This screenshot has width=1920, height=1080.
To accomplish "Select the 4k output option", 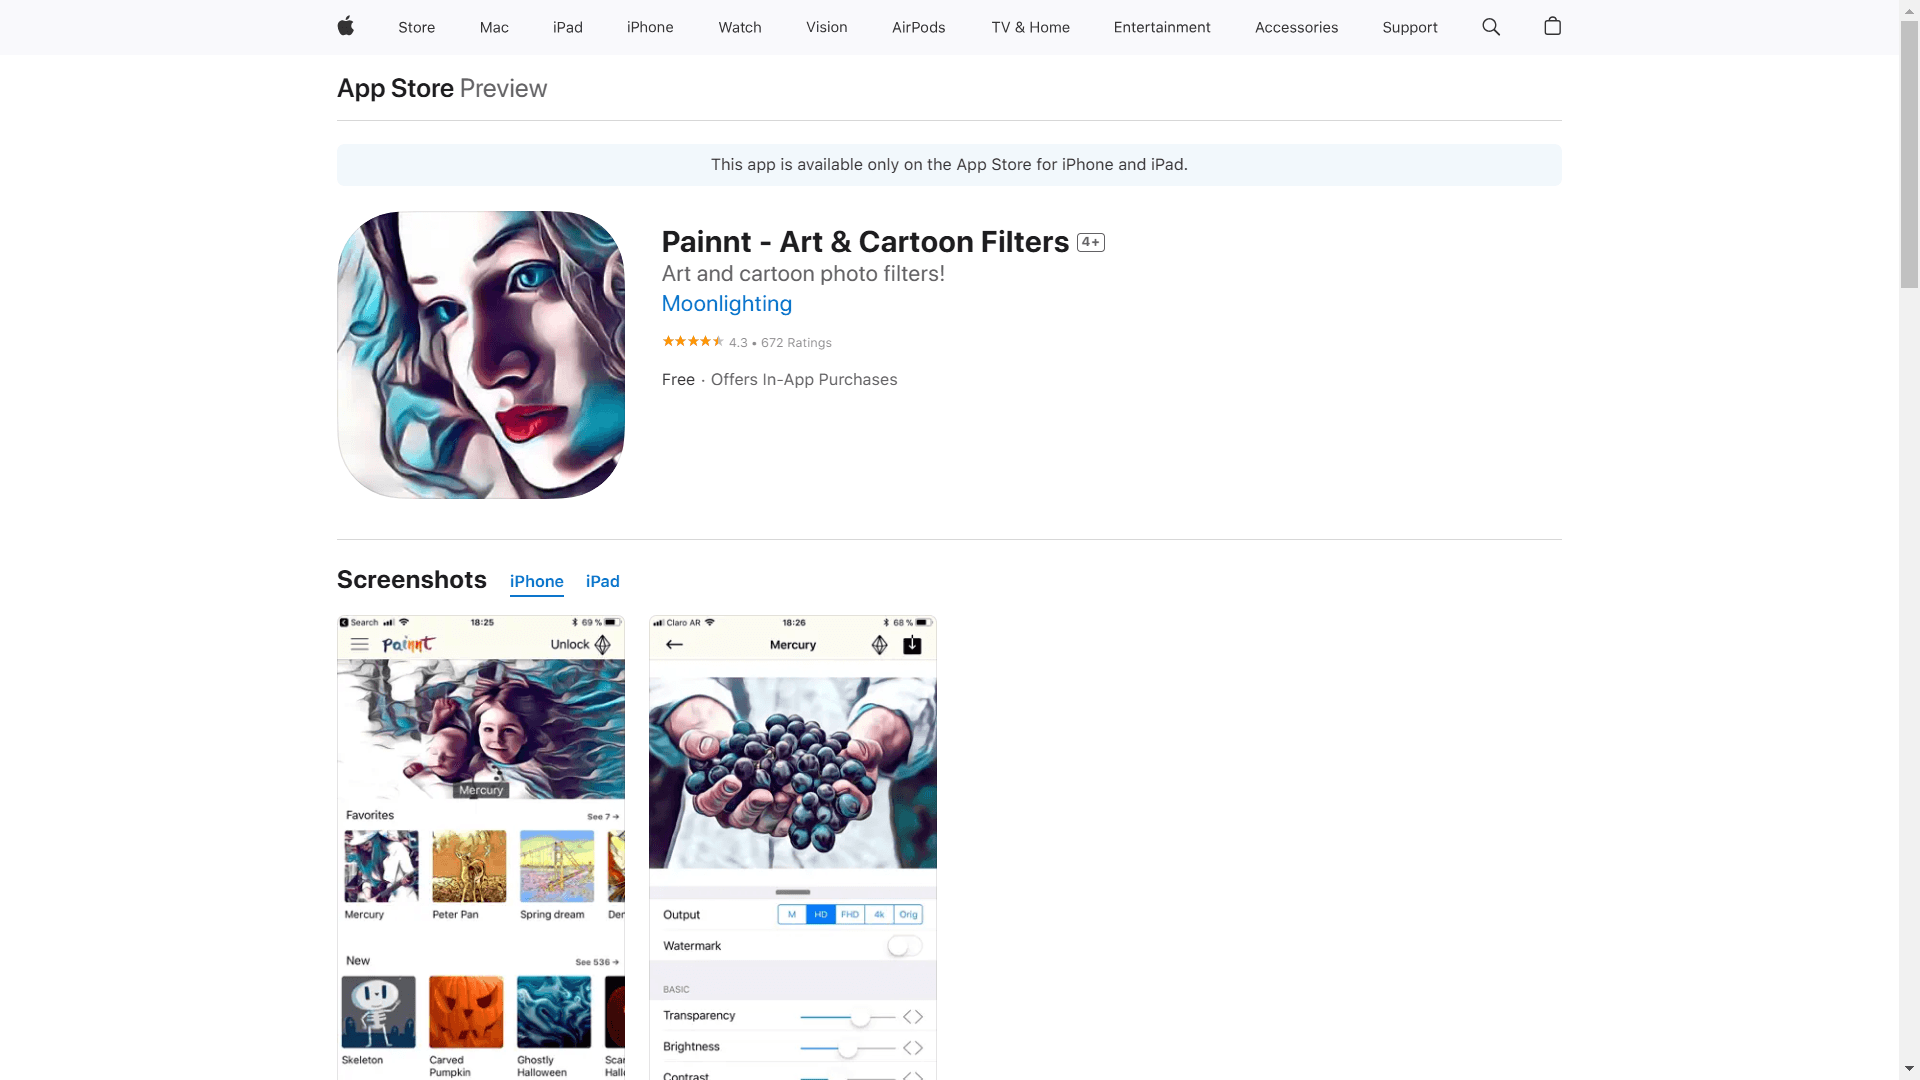I will coord(878,914).
